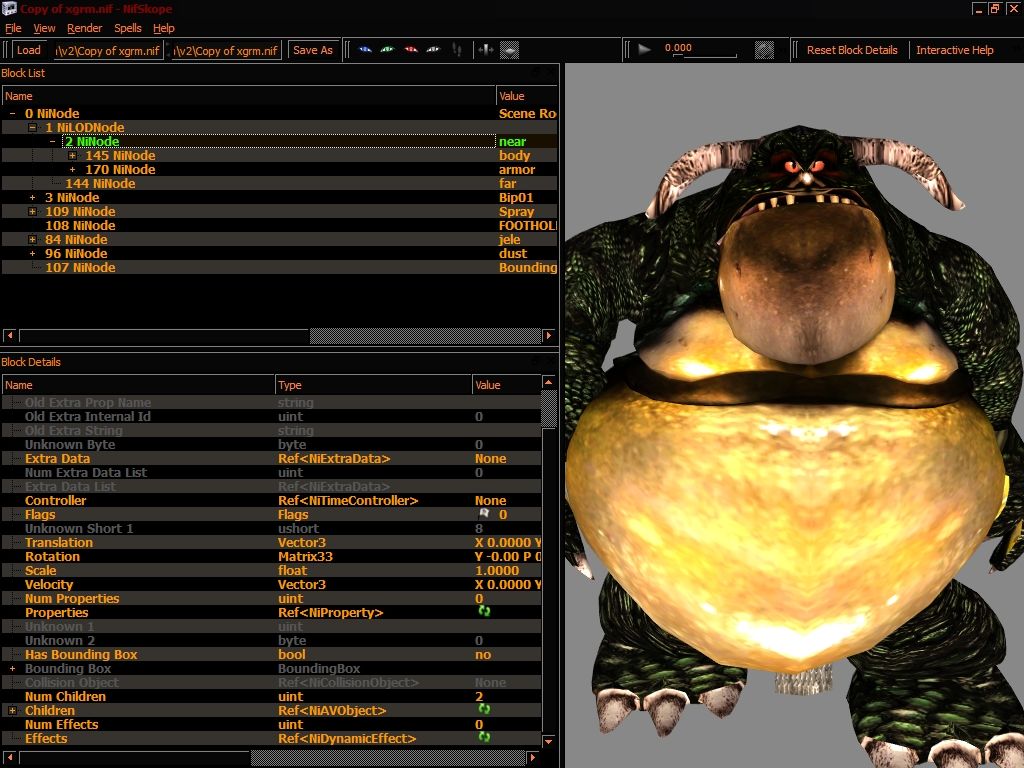Click the Load button
Image resolution: width=1024 pixels, height=768 pixels.
click(x=29, y=50)
